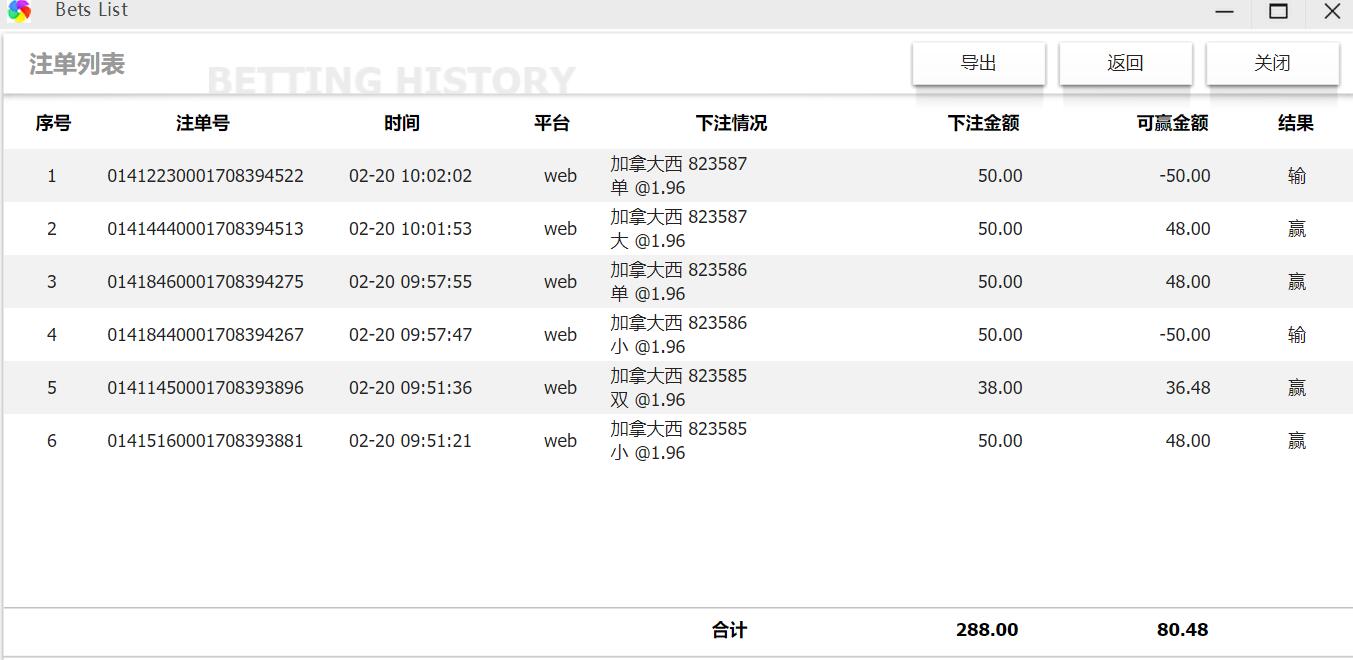The image size is (1353, 660).
Task: Click the 序号 column header
Action: [x=53, y=123]
